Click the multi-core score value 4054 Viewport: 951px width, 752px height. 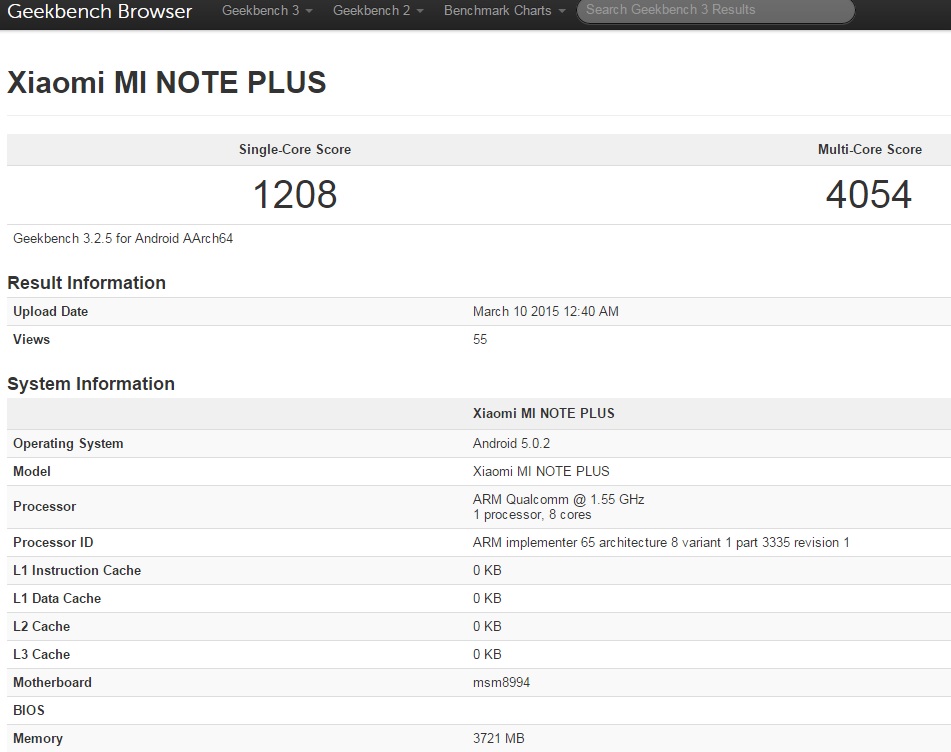click(x=869, y=195)
